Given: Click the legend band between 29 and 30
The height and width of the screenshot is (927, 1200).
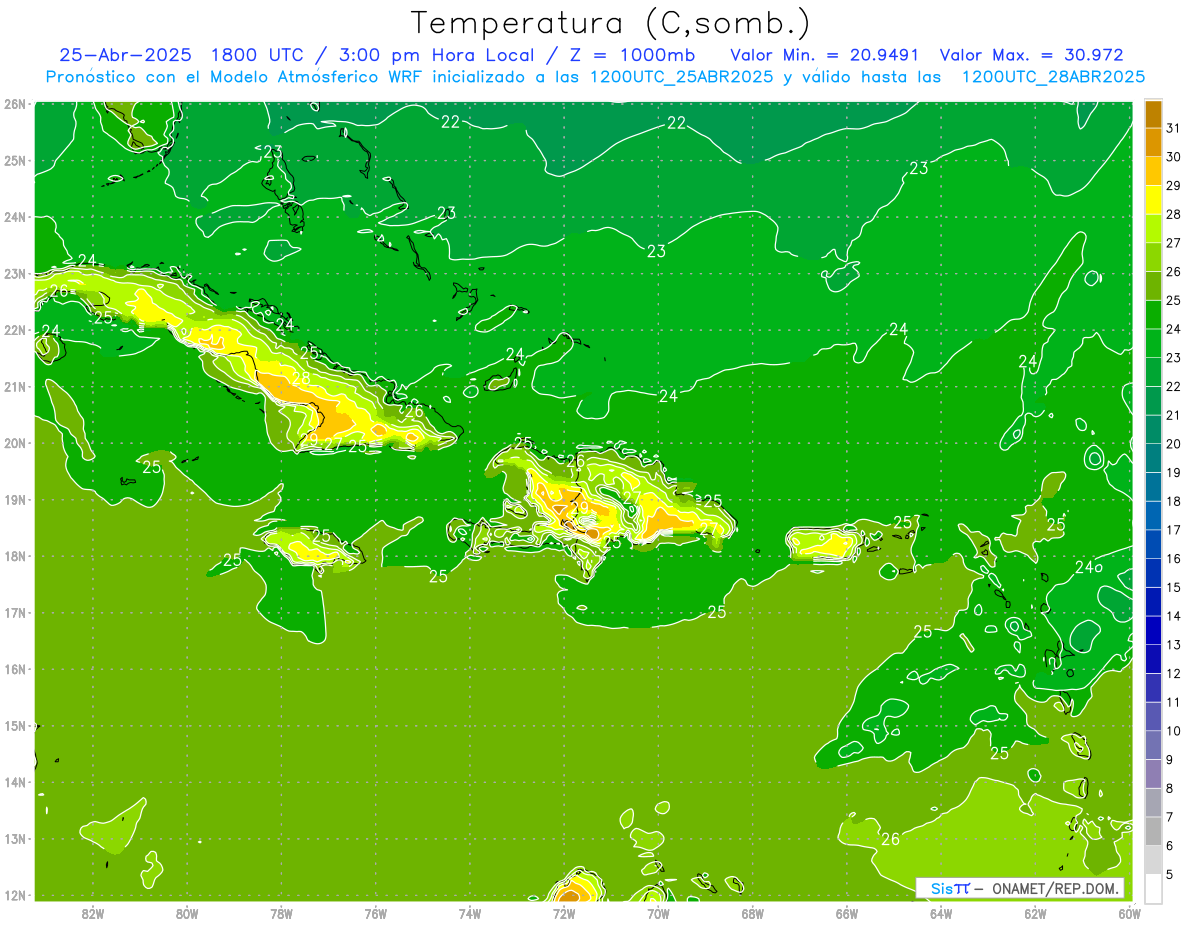Looking at the screenshot, I should point(1153,171).
